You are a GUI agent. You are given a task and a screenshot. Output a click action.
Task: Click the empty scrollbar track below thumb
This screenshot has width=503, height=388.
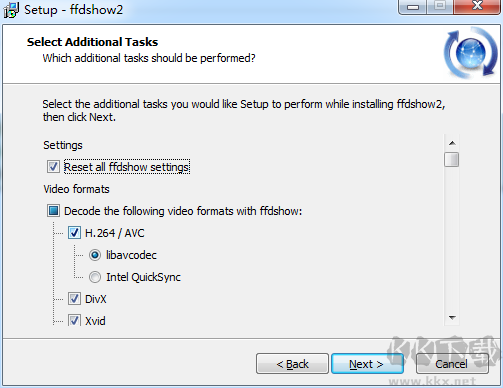click(x=452, y=238)
